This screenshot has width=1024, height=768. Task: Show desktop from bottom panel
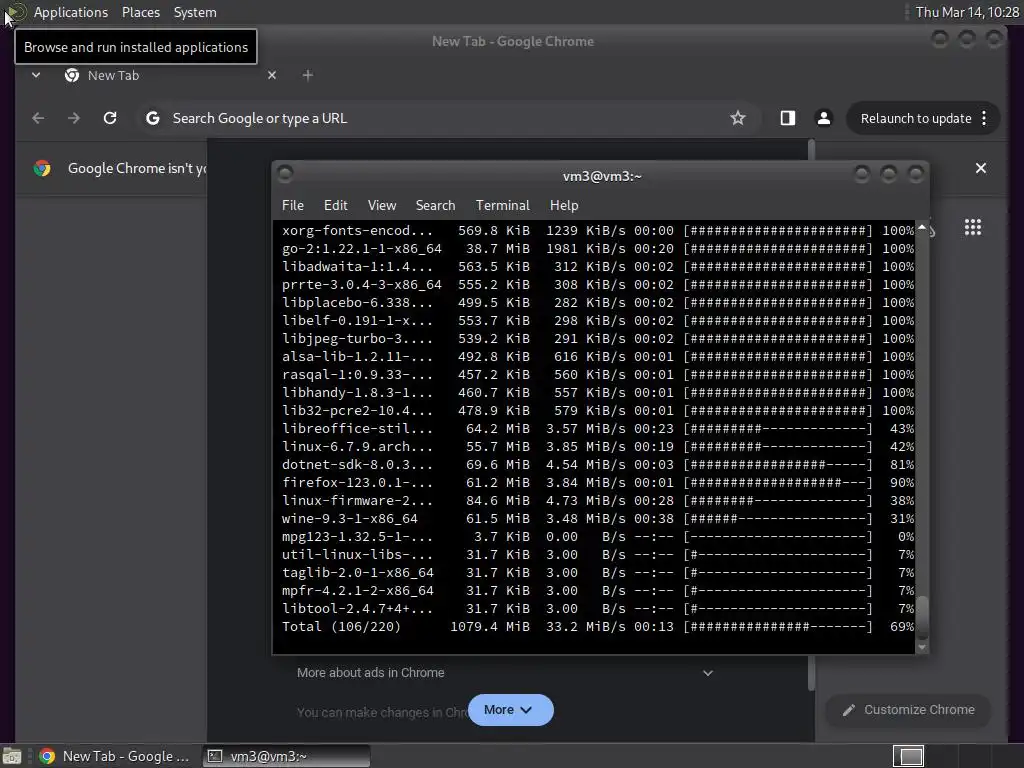(x=12, y=756)
